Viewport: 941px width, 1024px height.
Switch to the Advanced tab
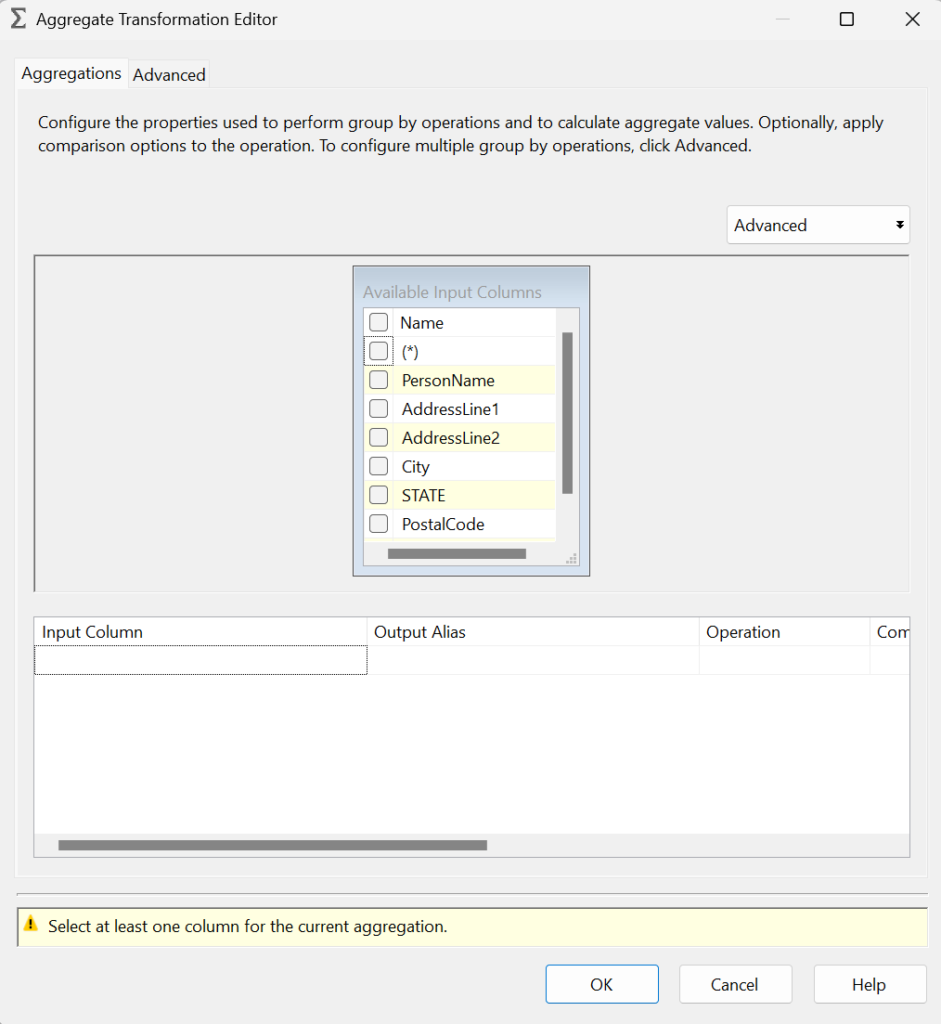(x=169, y=75)
